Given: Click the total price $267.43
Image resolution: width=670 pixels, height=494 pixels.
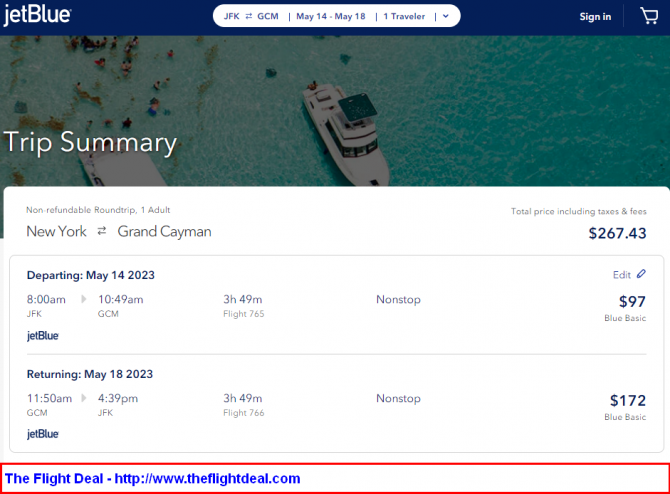Looking at the screenshot, I should click(617, 233).
